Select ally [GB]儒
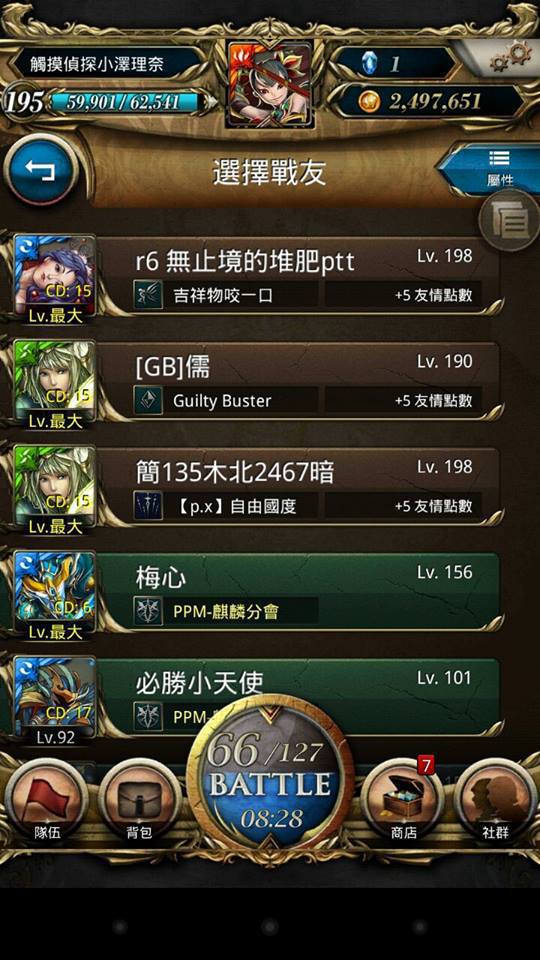This screenshot has width=540, height=960. click(x=257, y=382)
